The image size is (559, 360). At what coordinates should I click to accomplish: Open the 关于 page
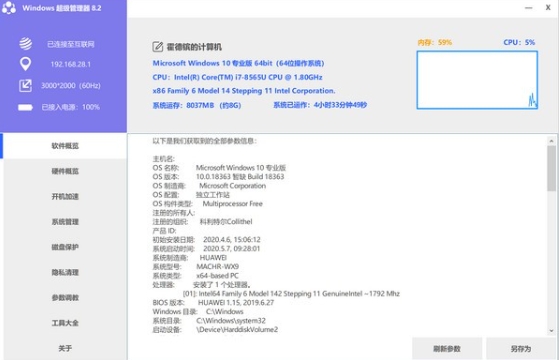65,348
